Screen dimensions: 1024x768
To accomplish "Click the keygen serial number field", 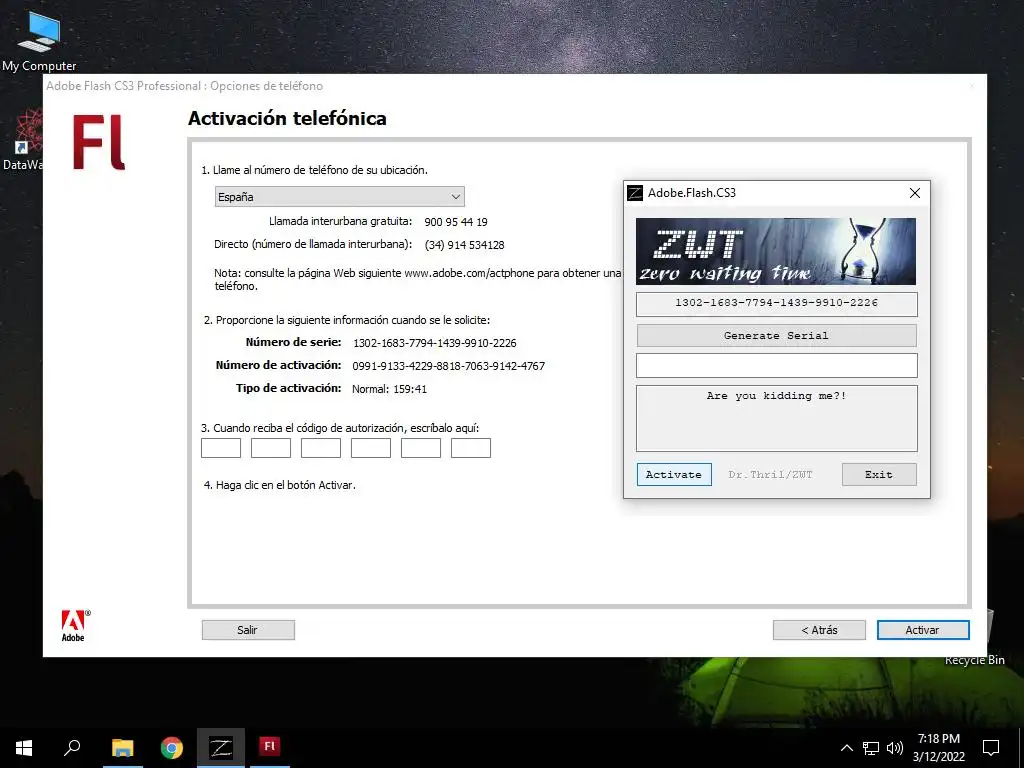I will tap(776, 304).
